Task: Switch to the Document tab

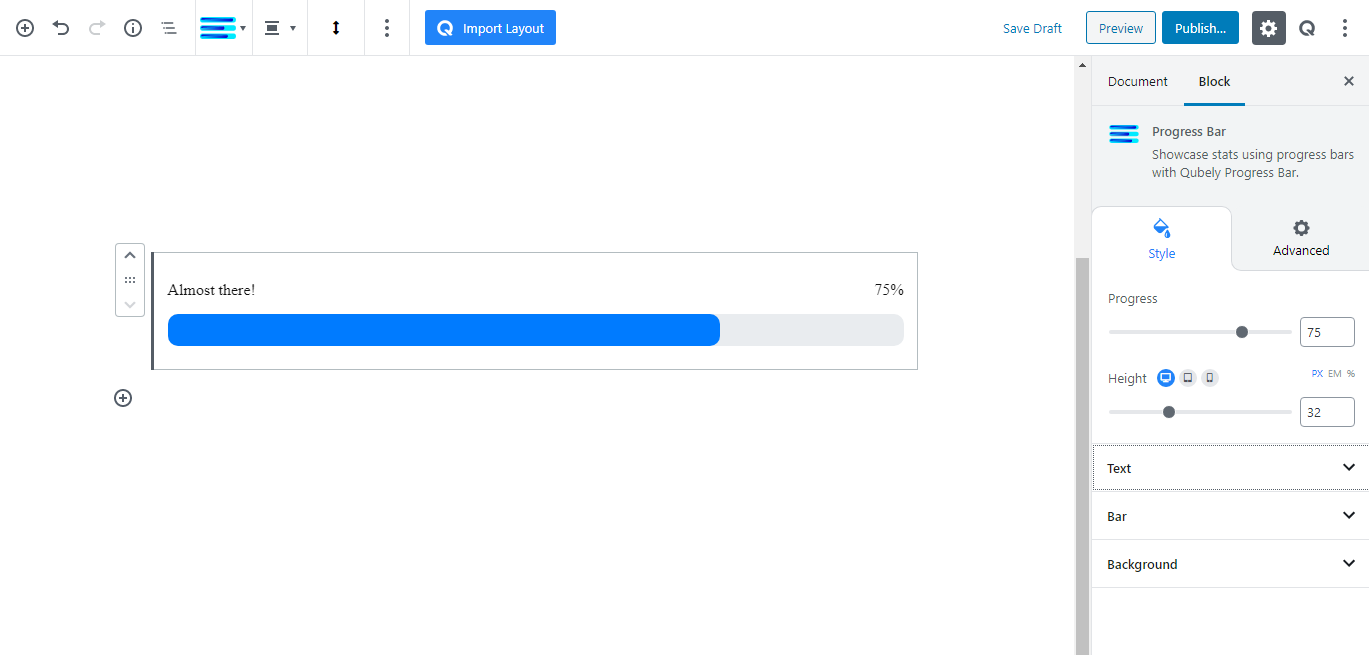Action: (1137, 81)
